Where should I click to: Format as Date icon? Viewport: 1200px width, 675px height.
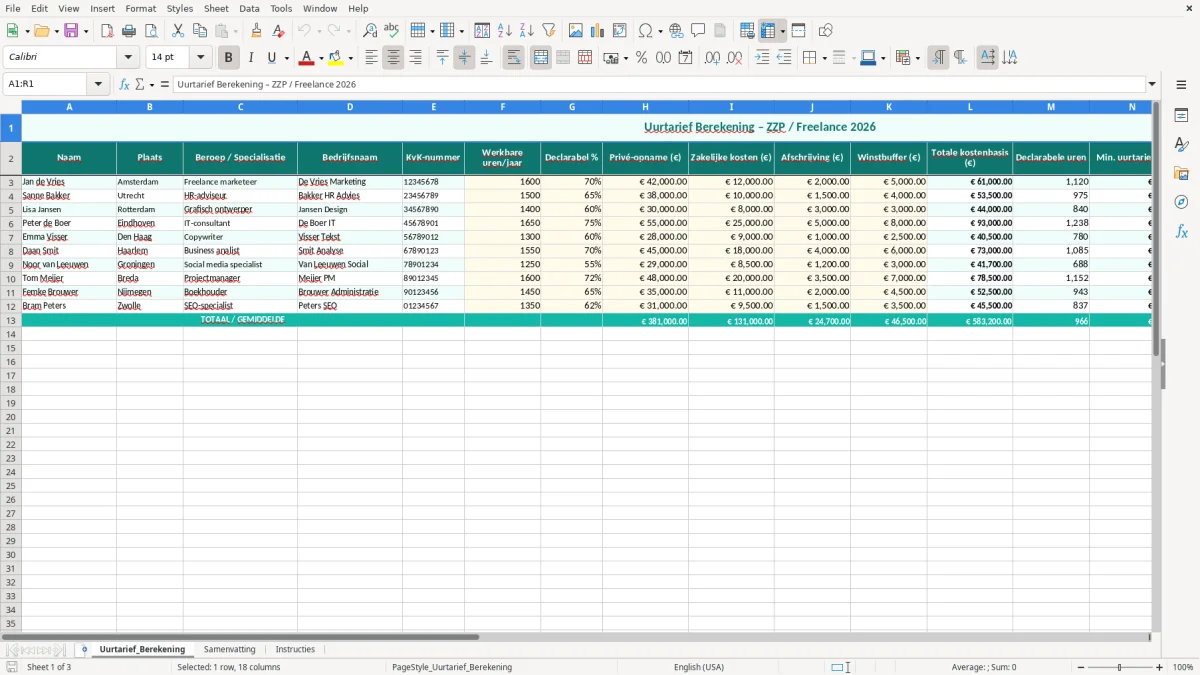[x=686, y=58]
